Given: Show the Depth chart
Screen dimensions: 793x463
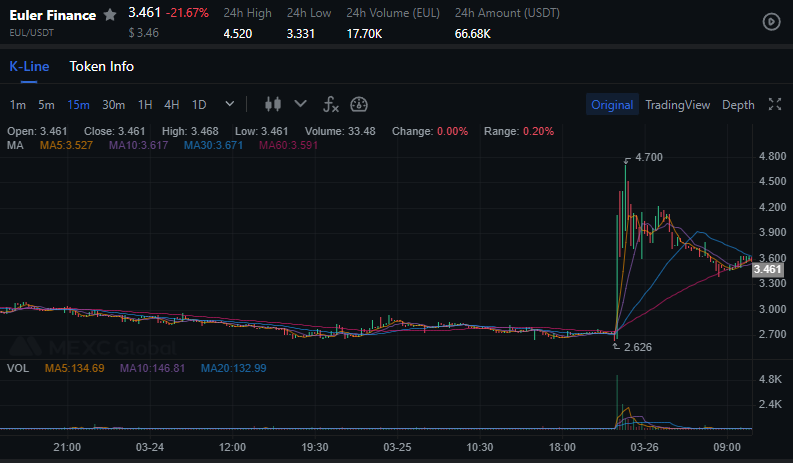Looking at the screenshot, I should tap(738, 105).
